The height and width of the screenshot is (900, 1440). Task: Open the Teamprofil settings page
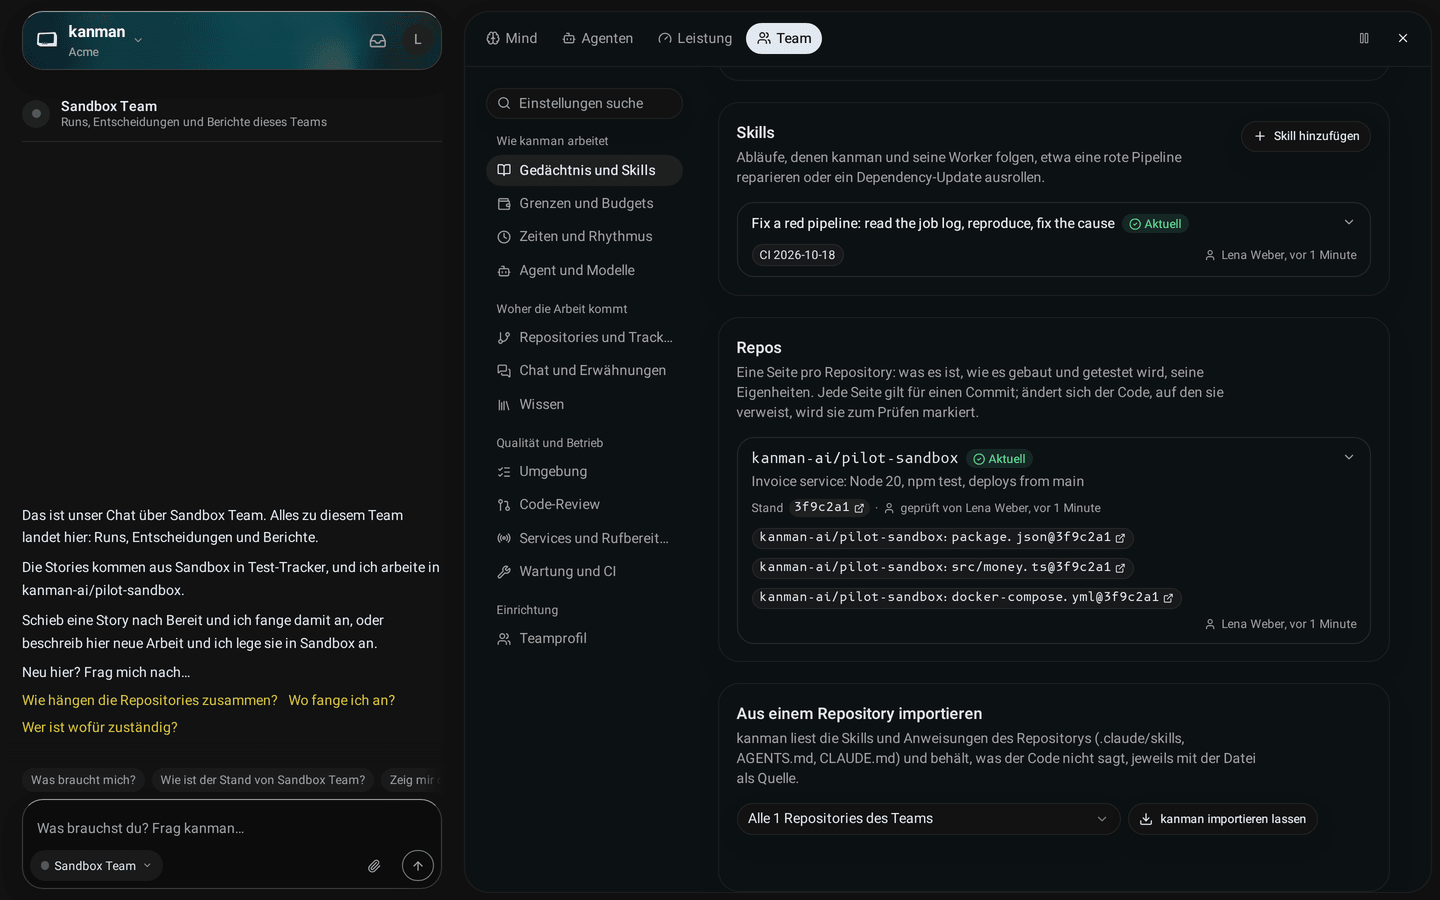click(x=584, y=639)
